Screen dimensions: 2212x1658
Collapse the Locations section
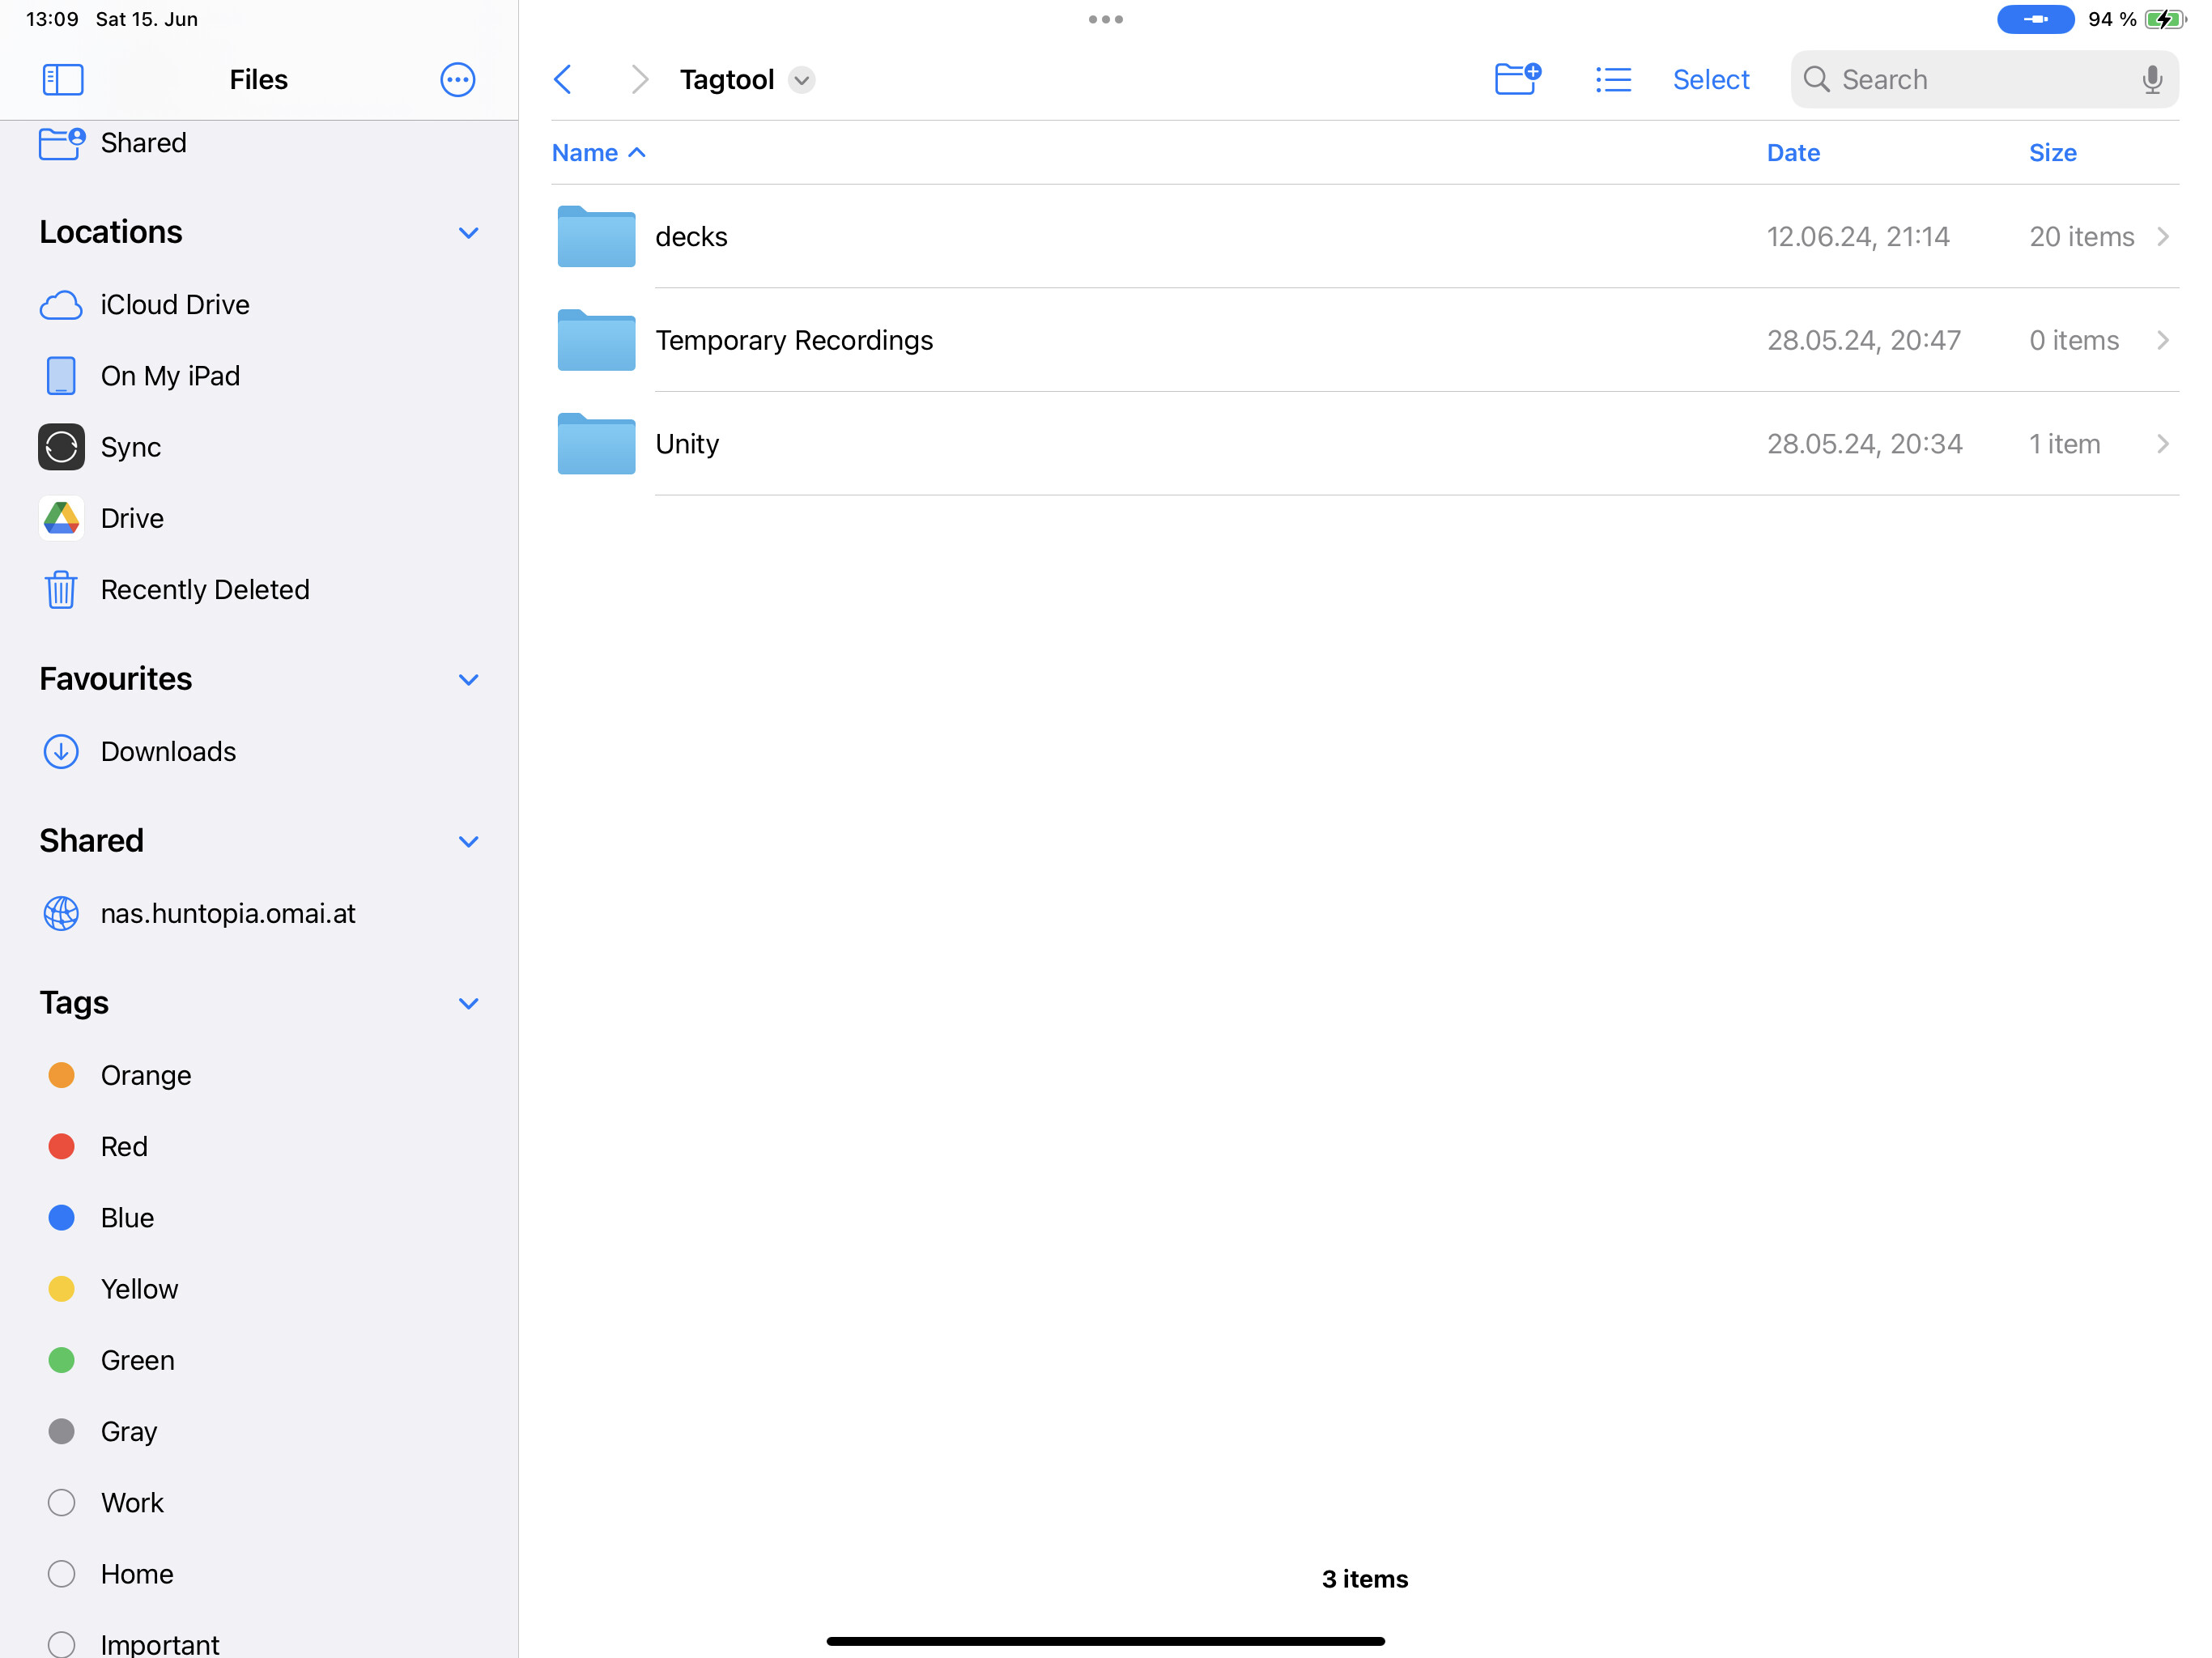(x=468, y=233)
